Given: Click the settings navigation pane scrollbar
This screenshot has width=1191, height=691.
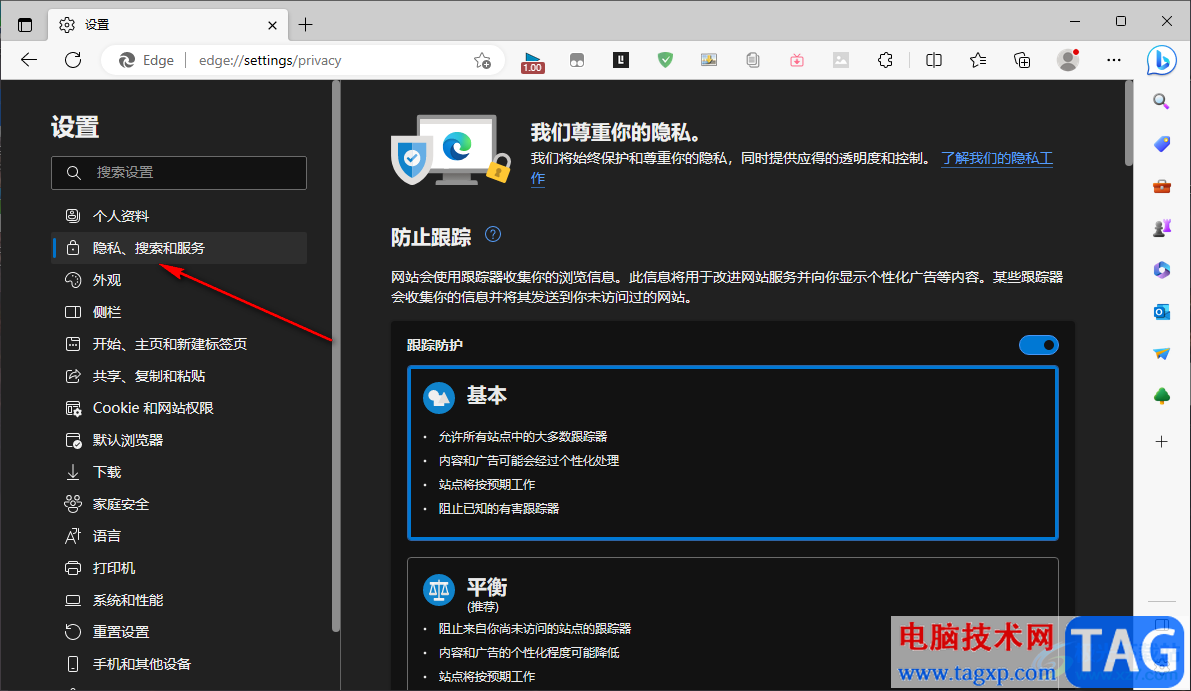Looking at the screenshot, I should tap(336, 357).
